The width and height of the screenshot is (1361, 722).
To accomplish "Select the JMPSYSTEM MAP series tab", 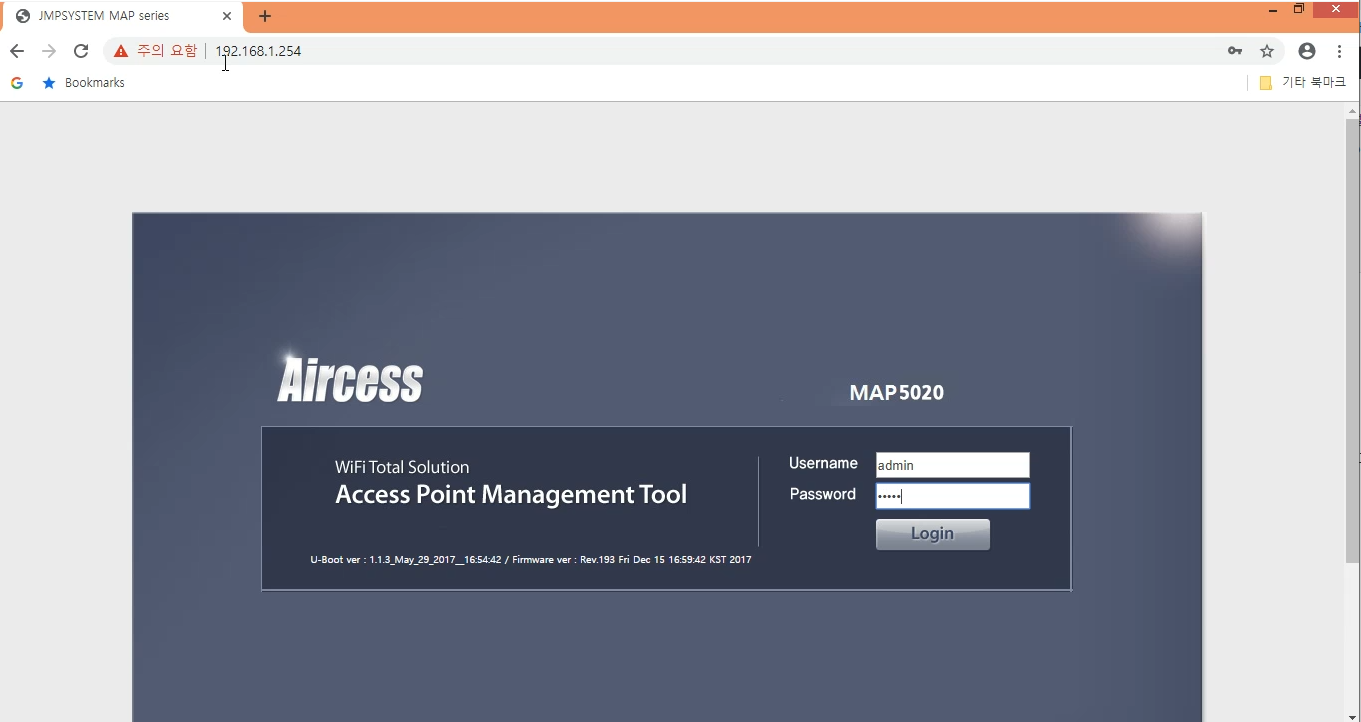I will (x=122, y=16).
